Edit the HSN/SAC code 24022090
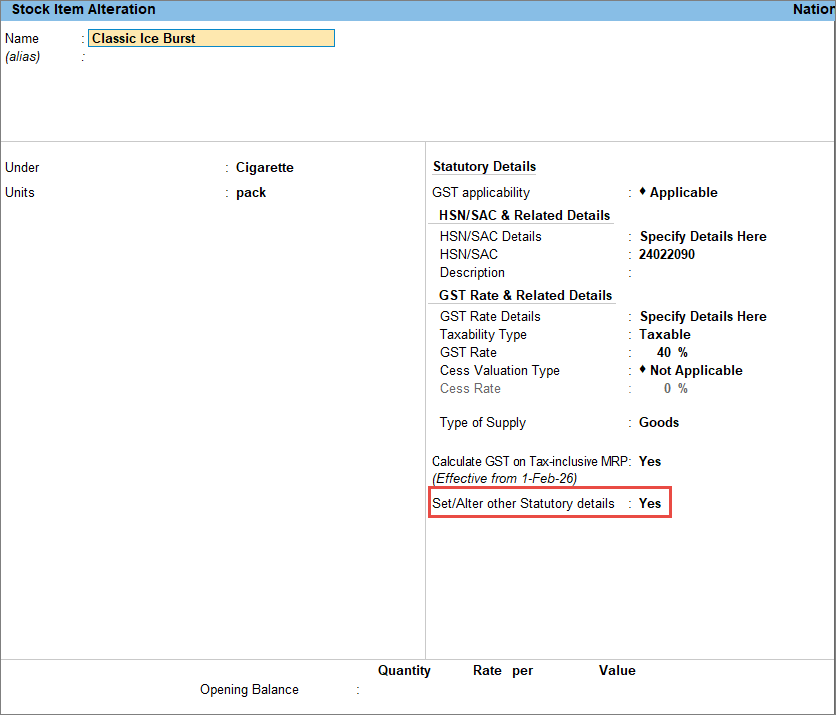 pos(667,255)
